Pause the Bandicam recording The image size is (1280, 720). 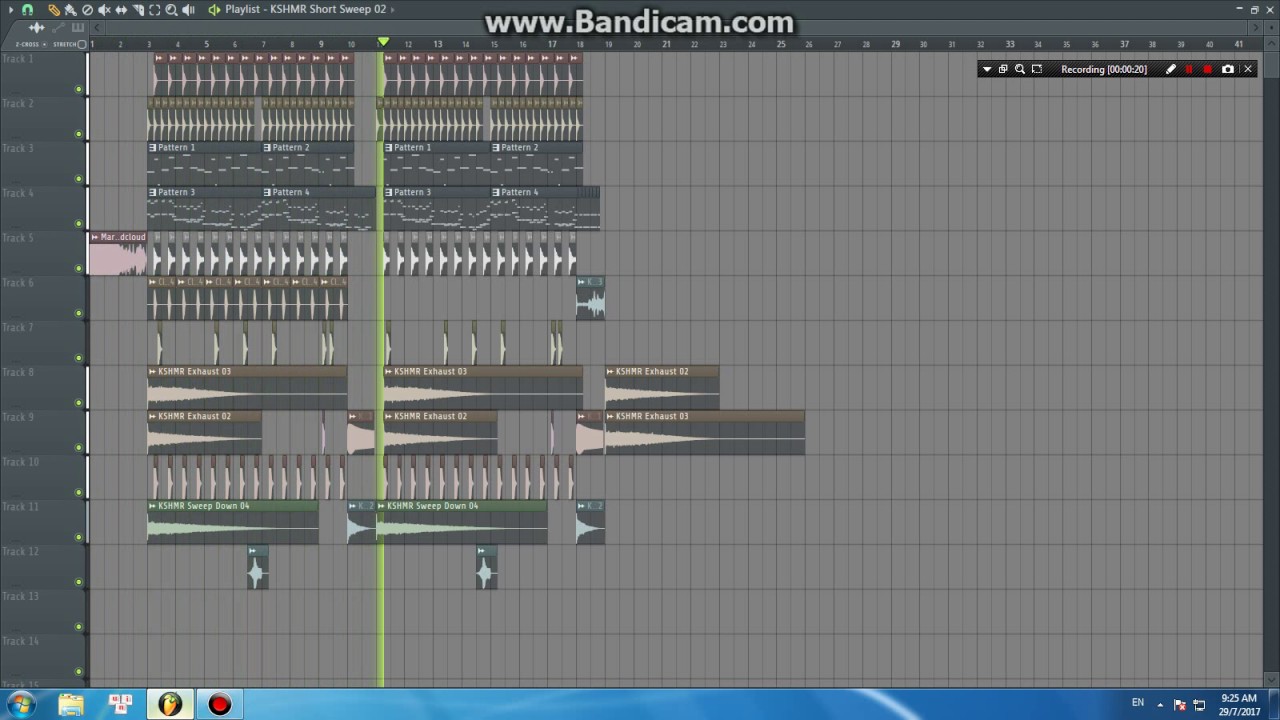pos(1189,69)
